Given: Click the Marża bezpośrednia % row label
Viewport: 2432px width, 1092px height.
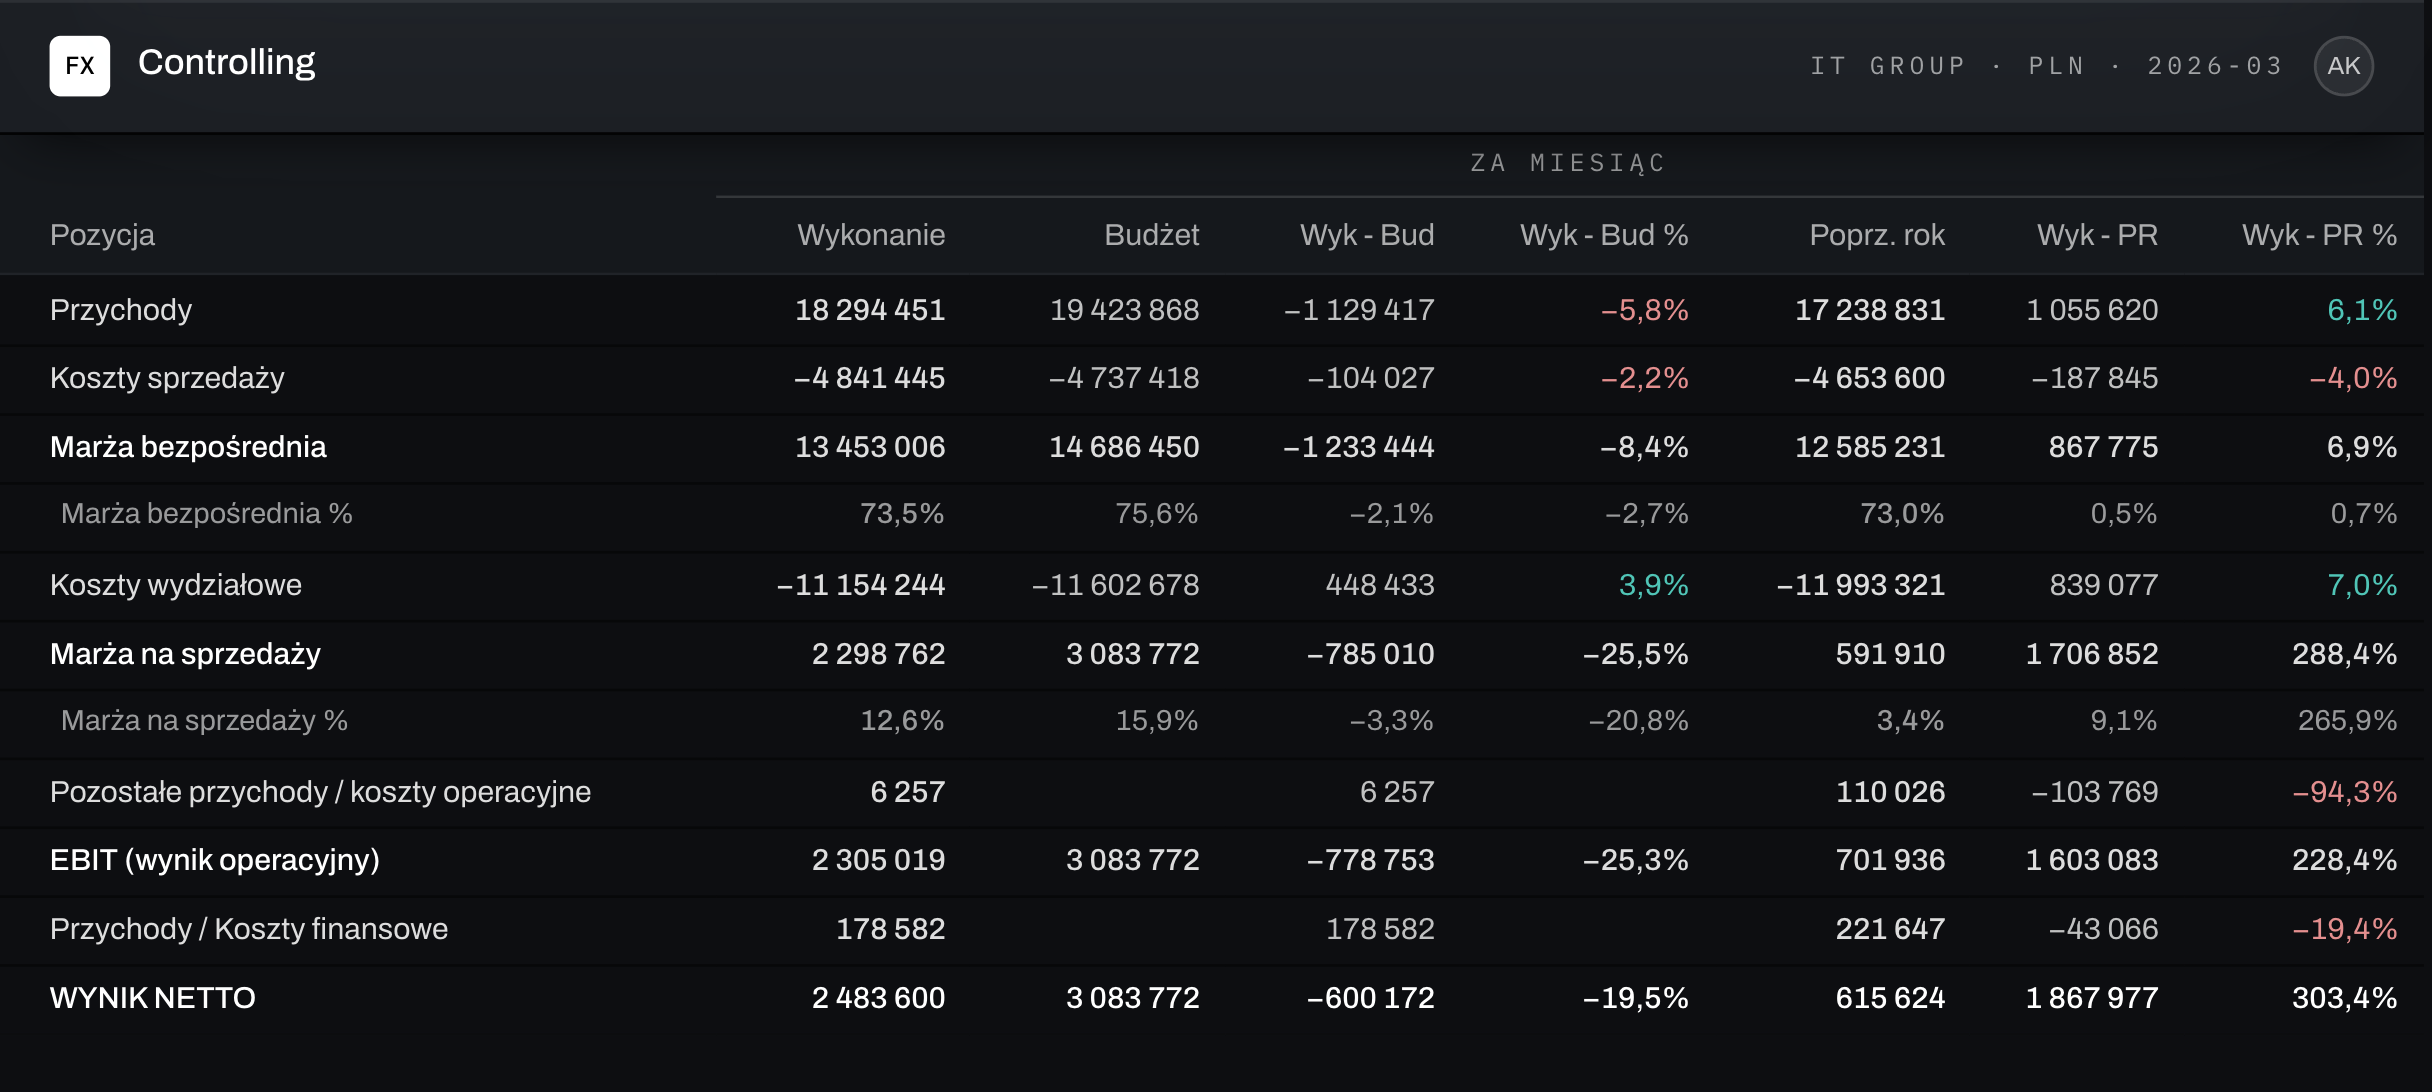Looking at the screenshot, I should (207, 514).
